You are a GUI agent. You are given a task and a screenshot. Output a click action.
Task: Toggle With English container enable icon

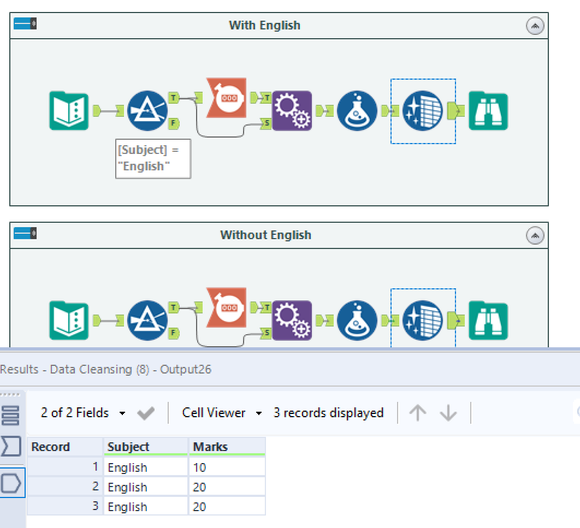(x=25, y=24)
